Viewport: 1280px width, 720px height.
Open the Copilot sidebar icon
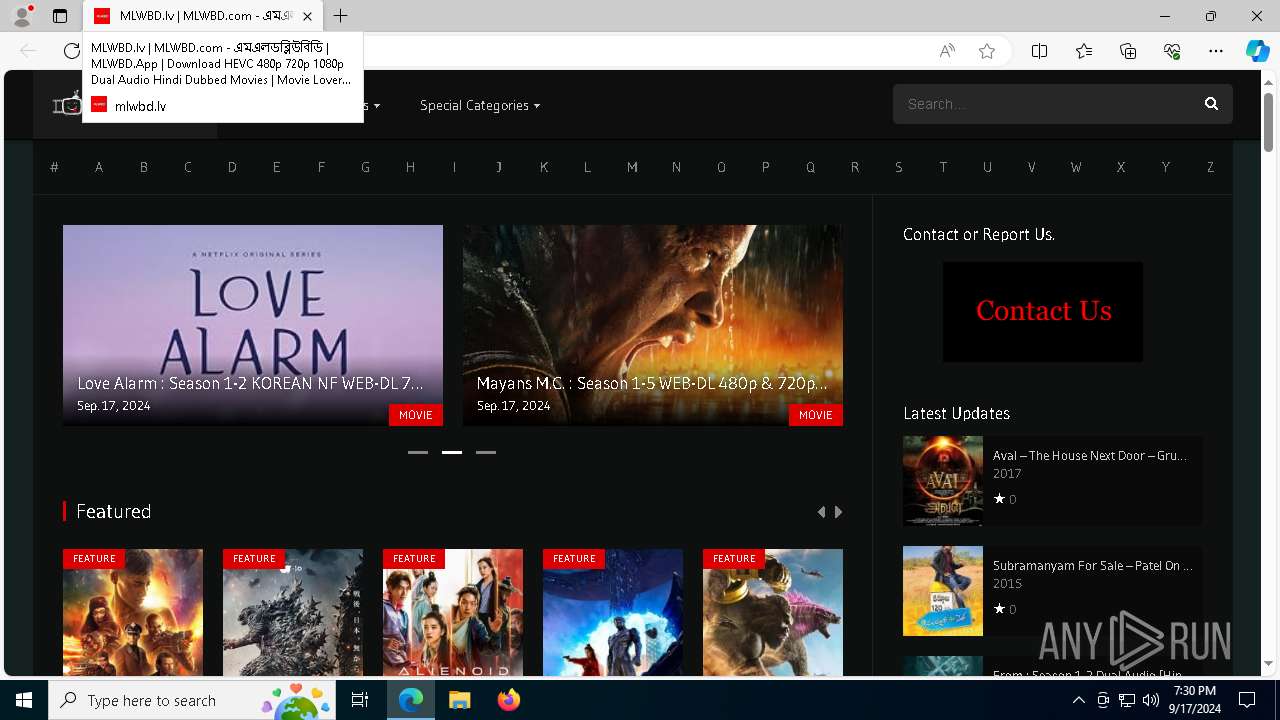tap(1257, 51)
